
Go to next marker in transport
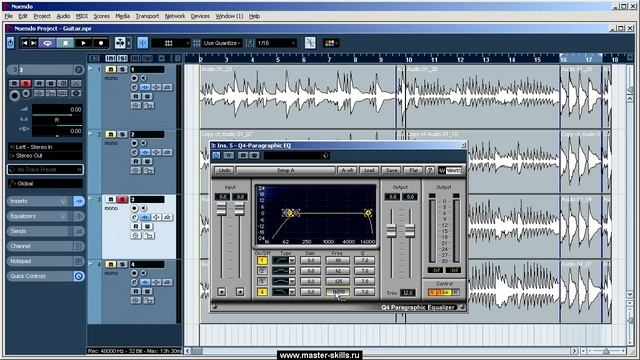(34, 43)
